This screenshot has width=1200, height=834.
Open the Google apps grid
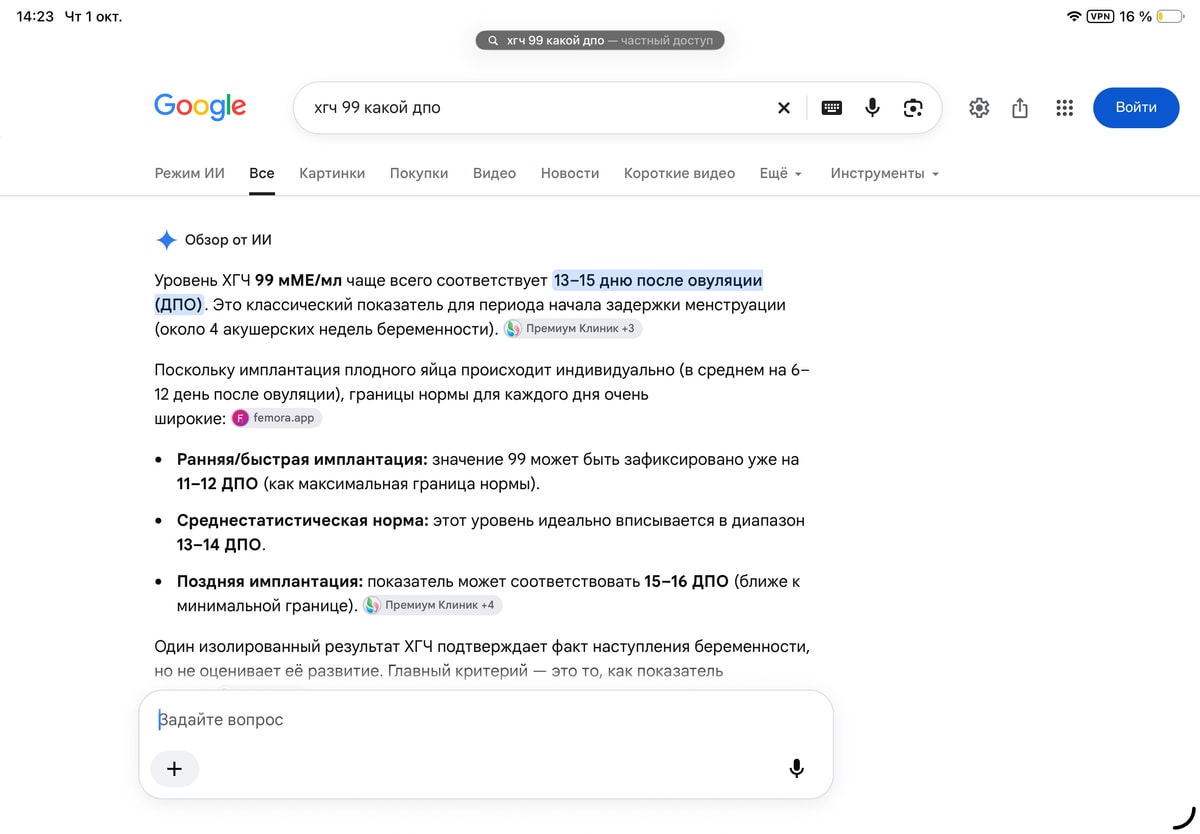[x=1064, y=108]
